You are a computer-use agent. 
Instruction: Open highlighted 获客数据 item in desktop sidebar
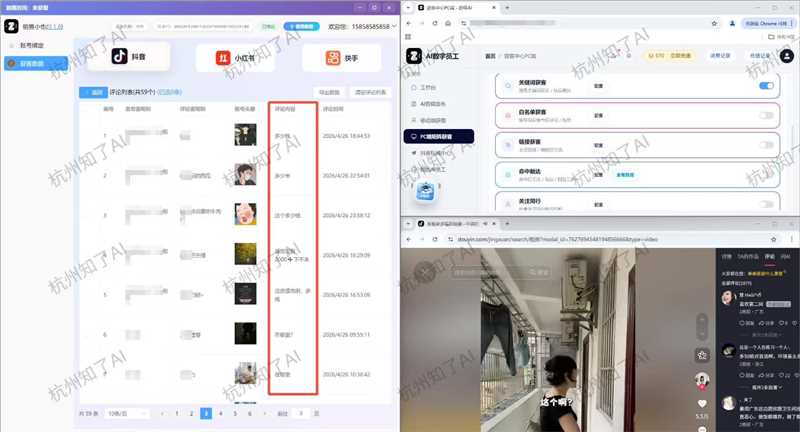tap(36, 63)
